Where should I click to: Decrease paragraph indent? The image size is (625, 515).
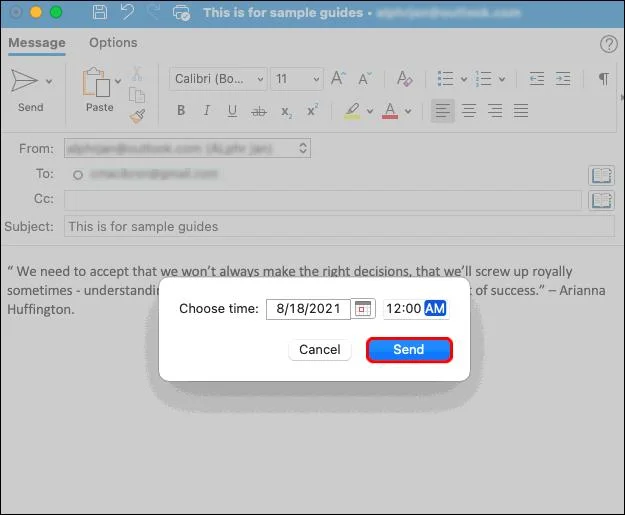pos(537,79)
